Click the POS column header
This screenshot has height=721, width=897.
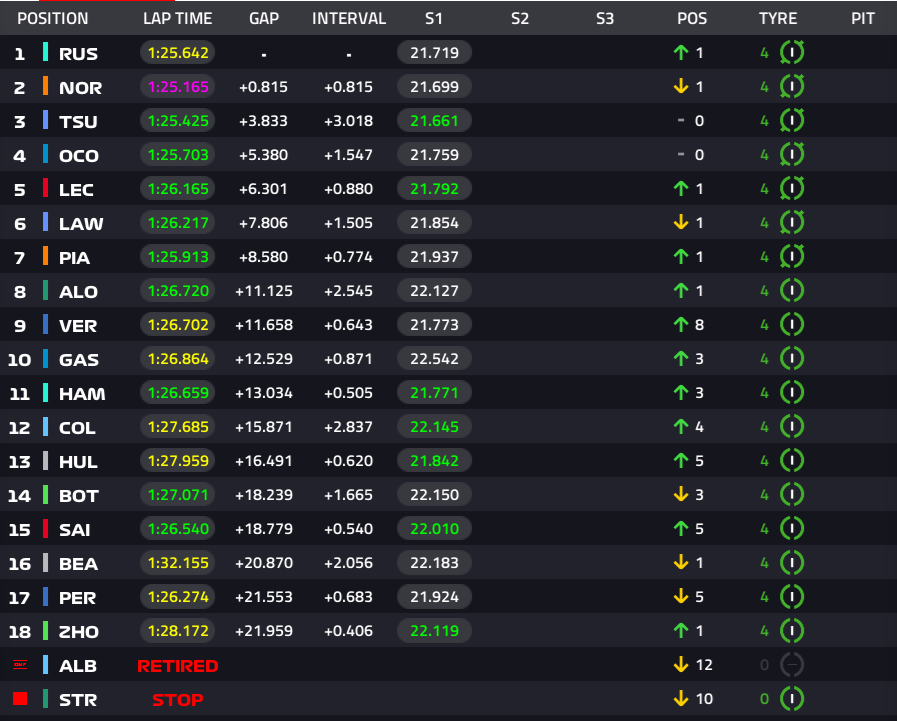[x=692, y=18]
